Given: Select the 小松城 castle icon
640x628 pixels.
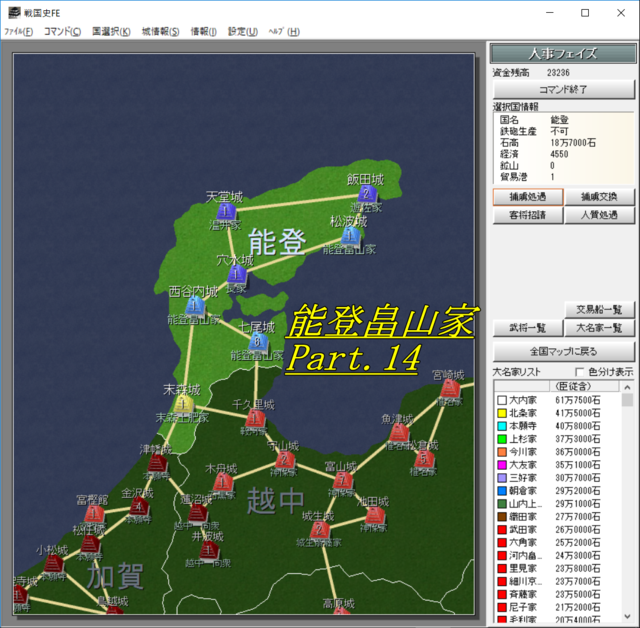Looking at the screenshot, I should point(54,565).
